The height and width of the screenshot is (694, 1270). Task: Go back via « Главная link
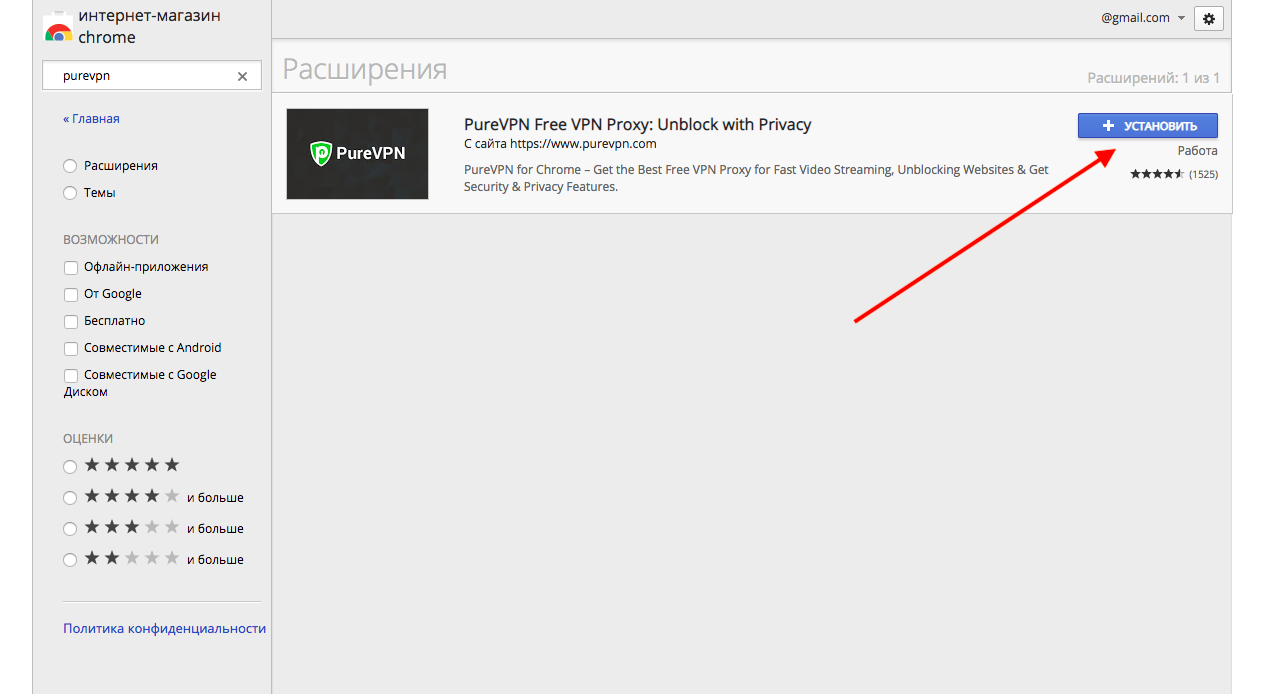(x=91, y=118)
